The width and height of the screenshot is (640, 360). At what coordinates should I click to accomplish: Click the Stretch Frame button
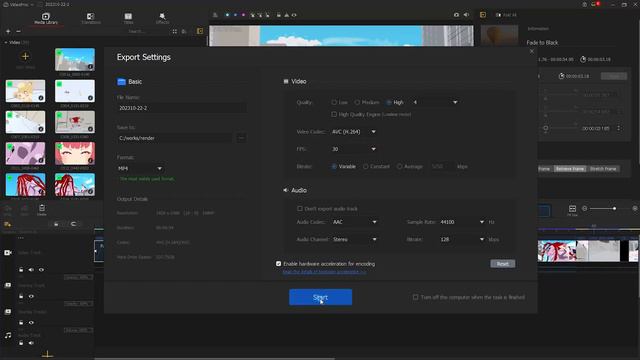pyautogui.click(x=603, y=169)
